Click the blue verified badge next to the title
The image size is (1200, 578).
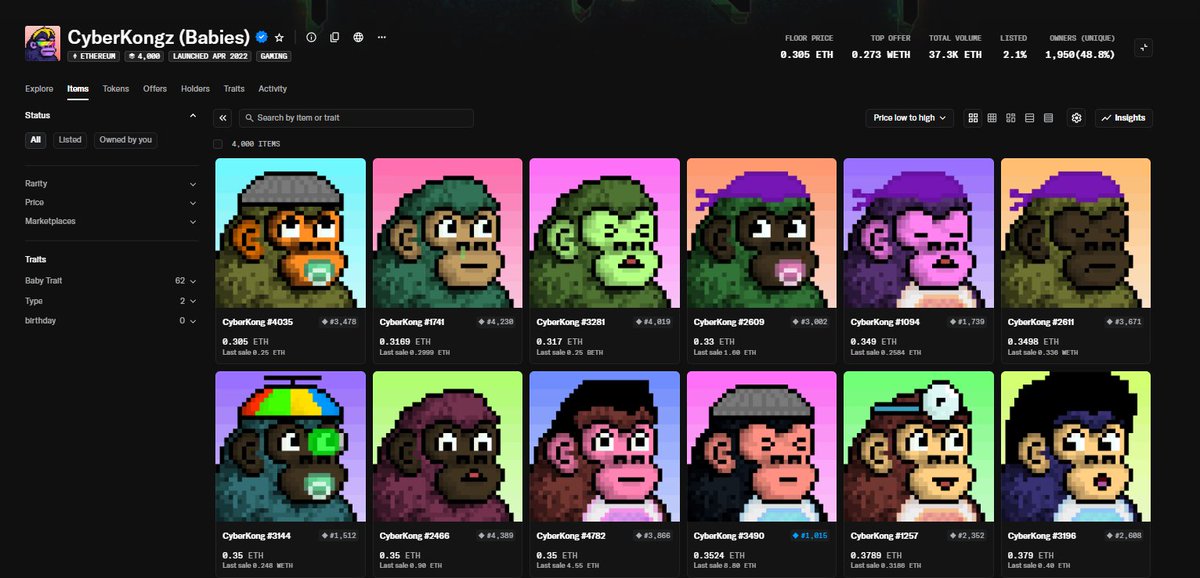click(x=261, y=37)
